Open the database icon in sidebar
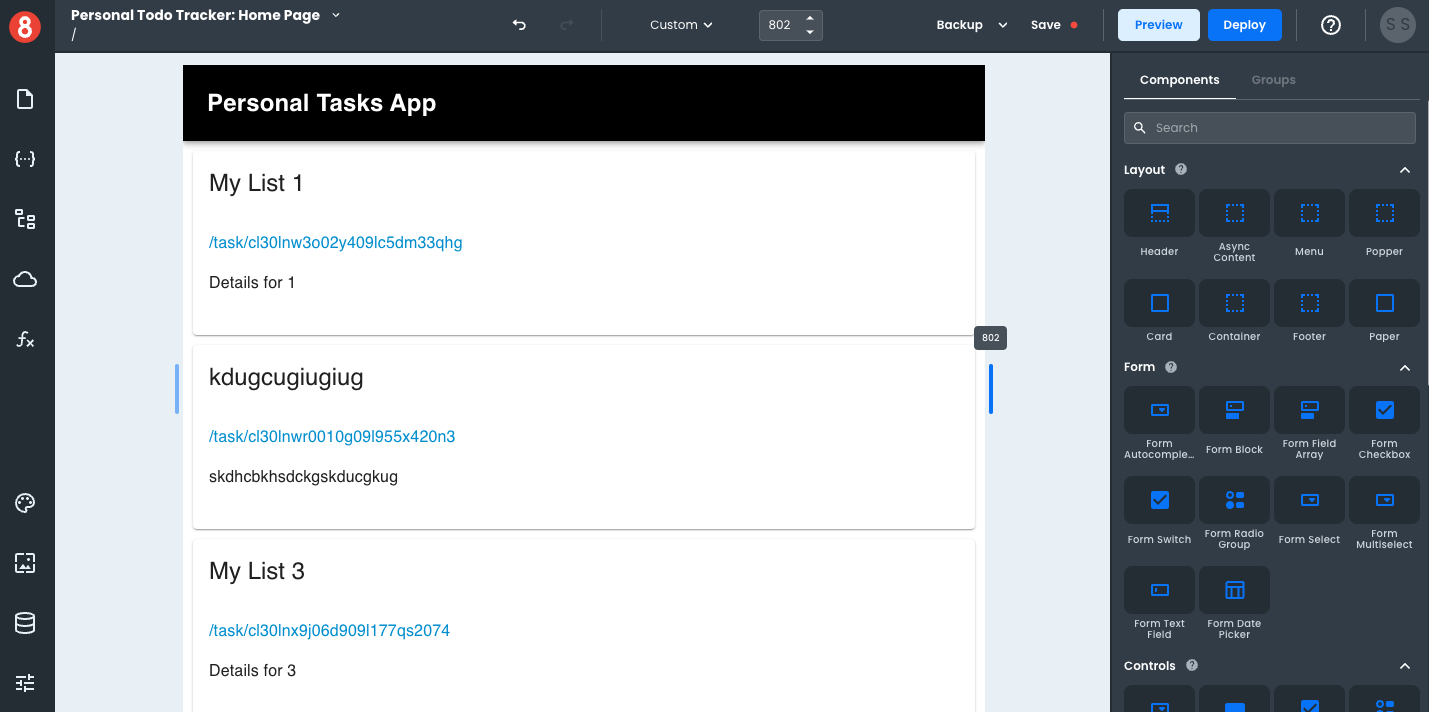The height and width of the screenshot is (712, 1429). (x=25, y=623)
